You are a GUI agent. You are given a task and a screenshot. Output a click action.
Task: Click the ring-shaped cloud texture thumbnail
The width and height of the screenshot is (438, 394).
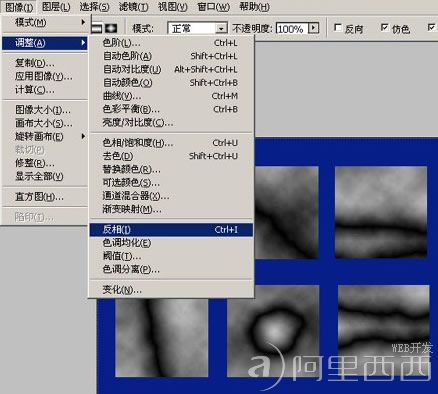pyautogui.click(x=272, y=331)
